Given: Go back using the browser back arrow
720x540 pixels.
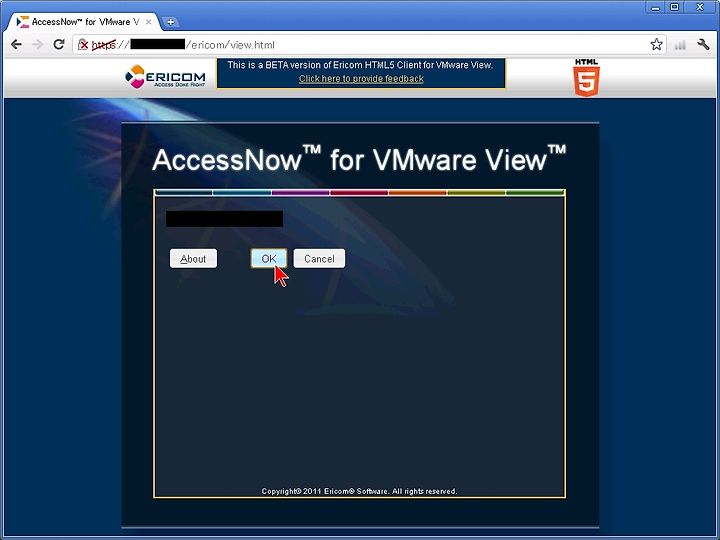Looking at the screenshot, I should coord(16,45).
